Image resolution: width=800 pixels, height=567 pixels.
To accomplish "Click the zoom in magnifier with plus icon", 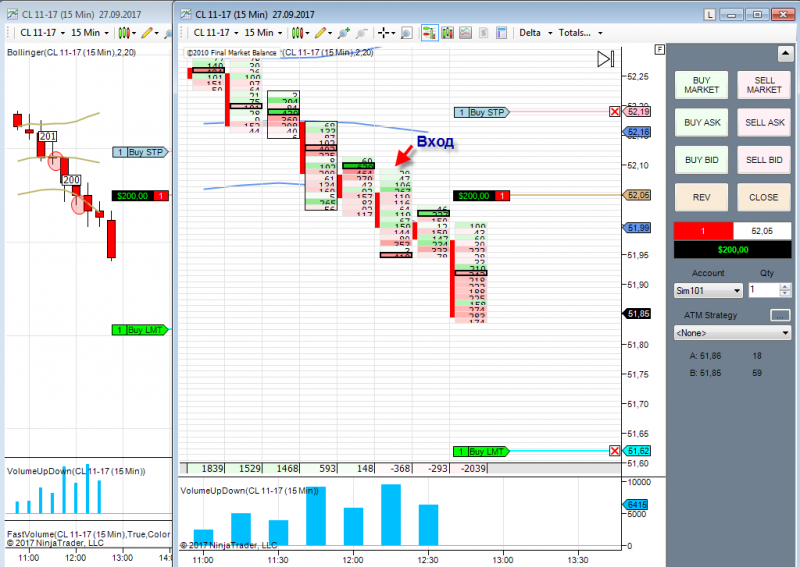I will click(x=343, y=33).
